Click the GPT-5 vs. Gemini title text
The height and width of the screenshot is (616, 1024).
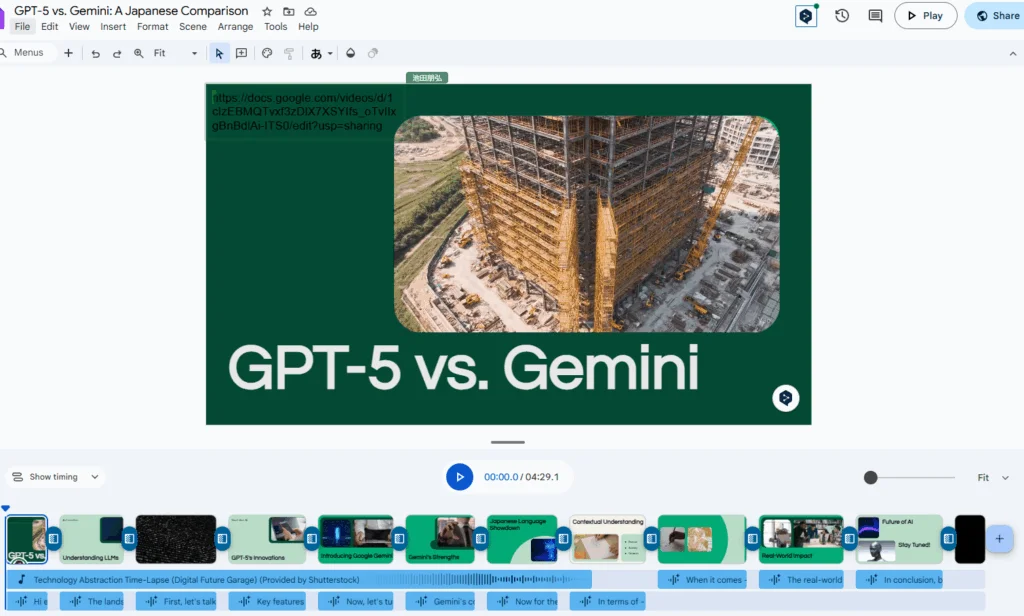tap(464, 368)
